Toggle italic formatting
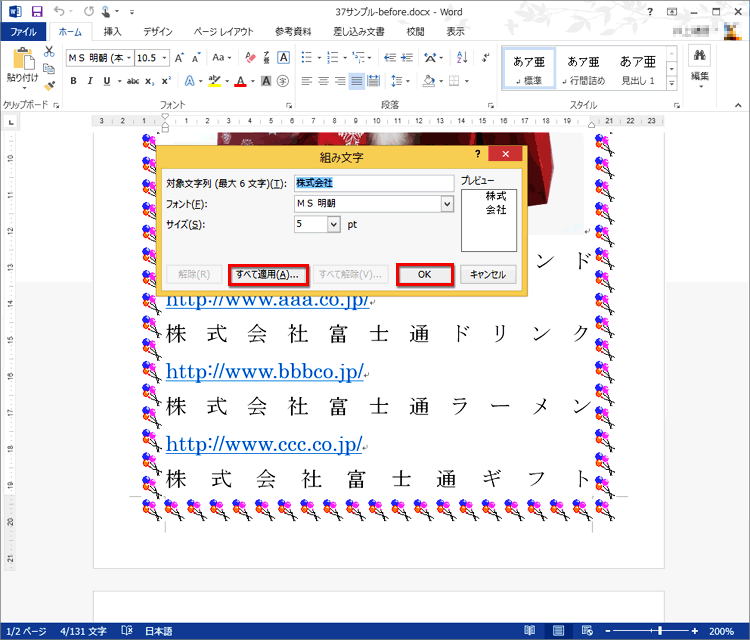750x640 pixels. point(90,81)
